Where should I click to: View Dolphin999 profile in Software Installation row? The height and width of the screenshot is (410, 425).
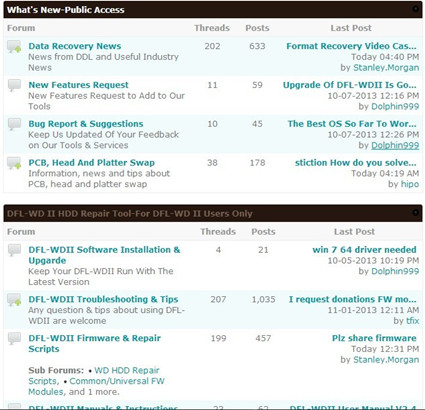pos(395,271)
